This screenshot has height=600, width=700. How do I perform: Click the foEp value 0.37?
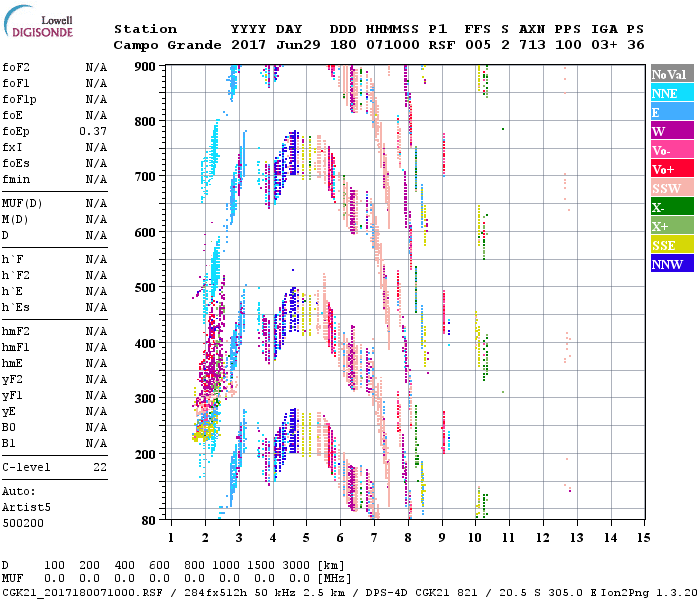tap(93, 131)
